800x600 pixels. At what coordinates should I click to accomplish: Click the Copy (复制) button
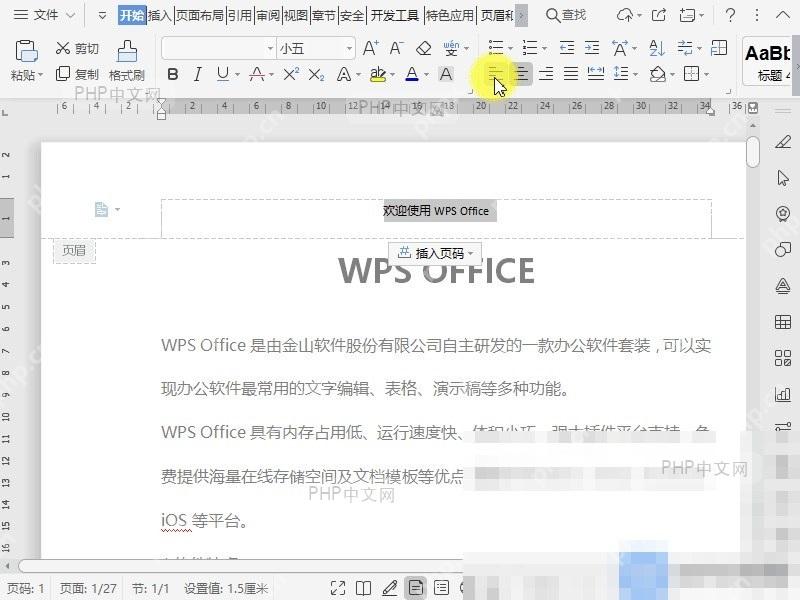click(77, 74)
